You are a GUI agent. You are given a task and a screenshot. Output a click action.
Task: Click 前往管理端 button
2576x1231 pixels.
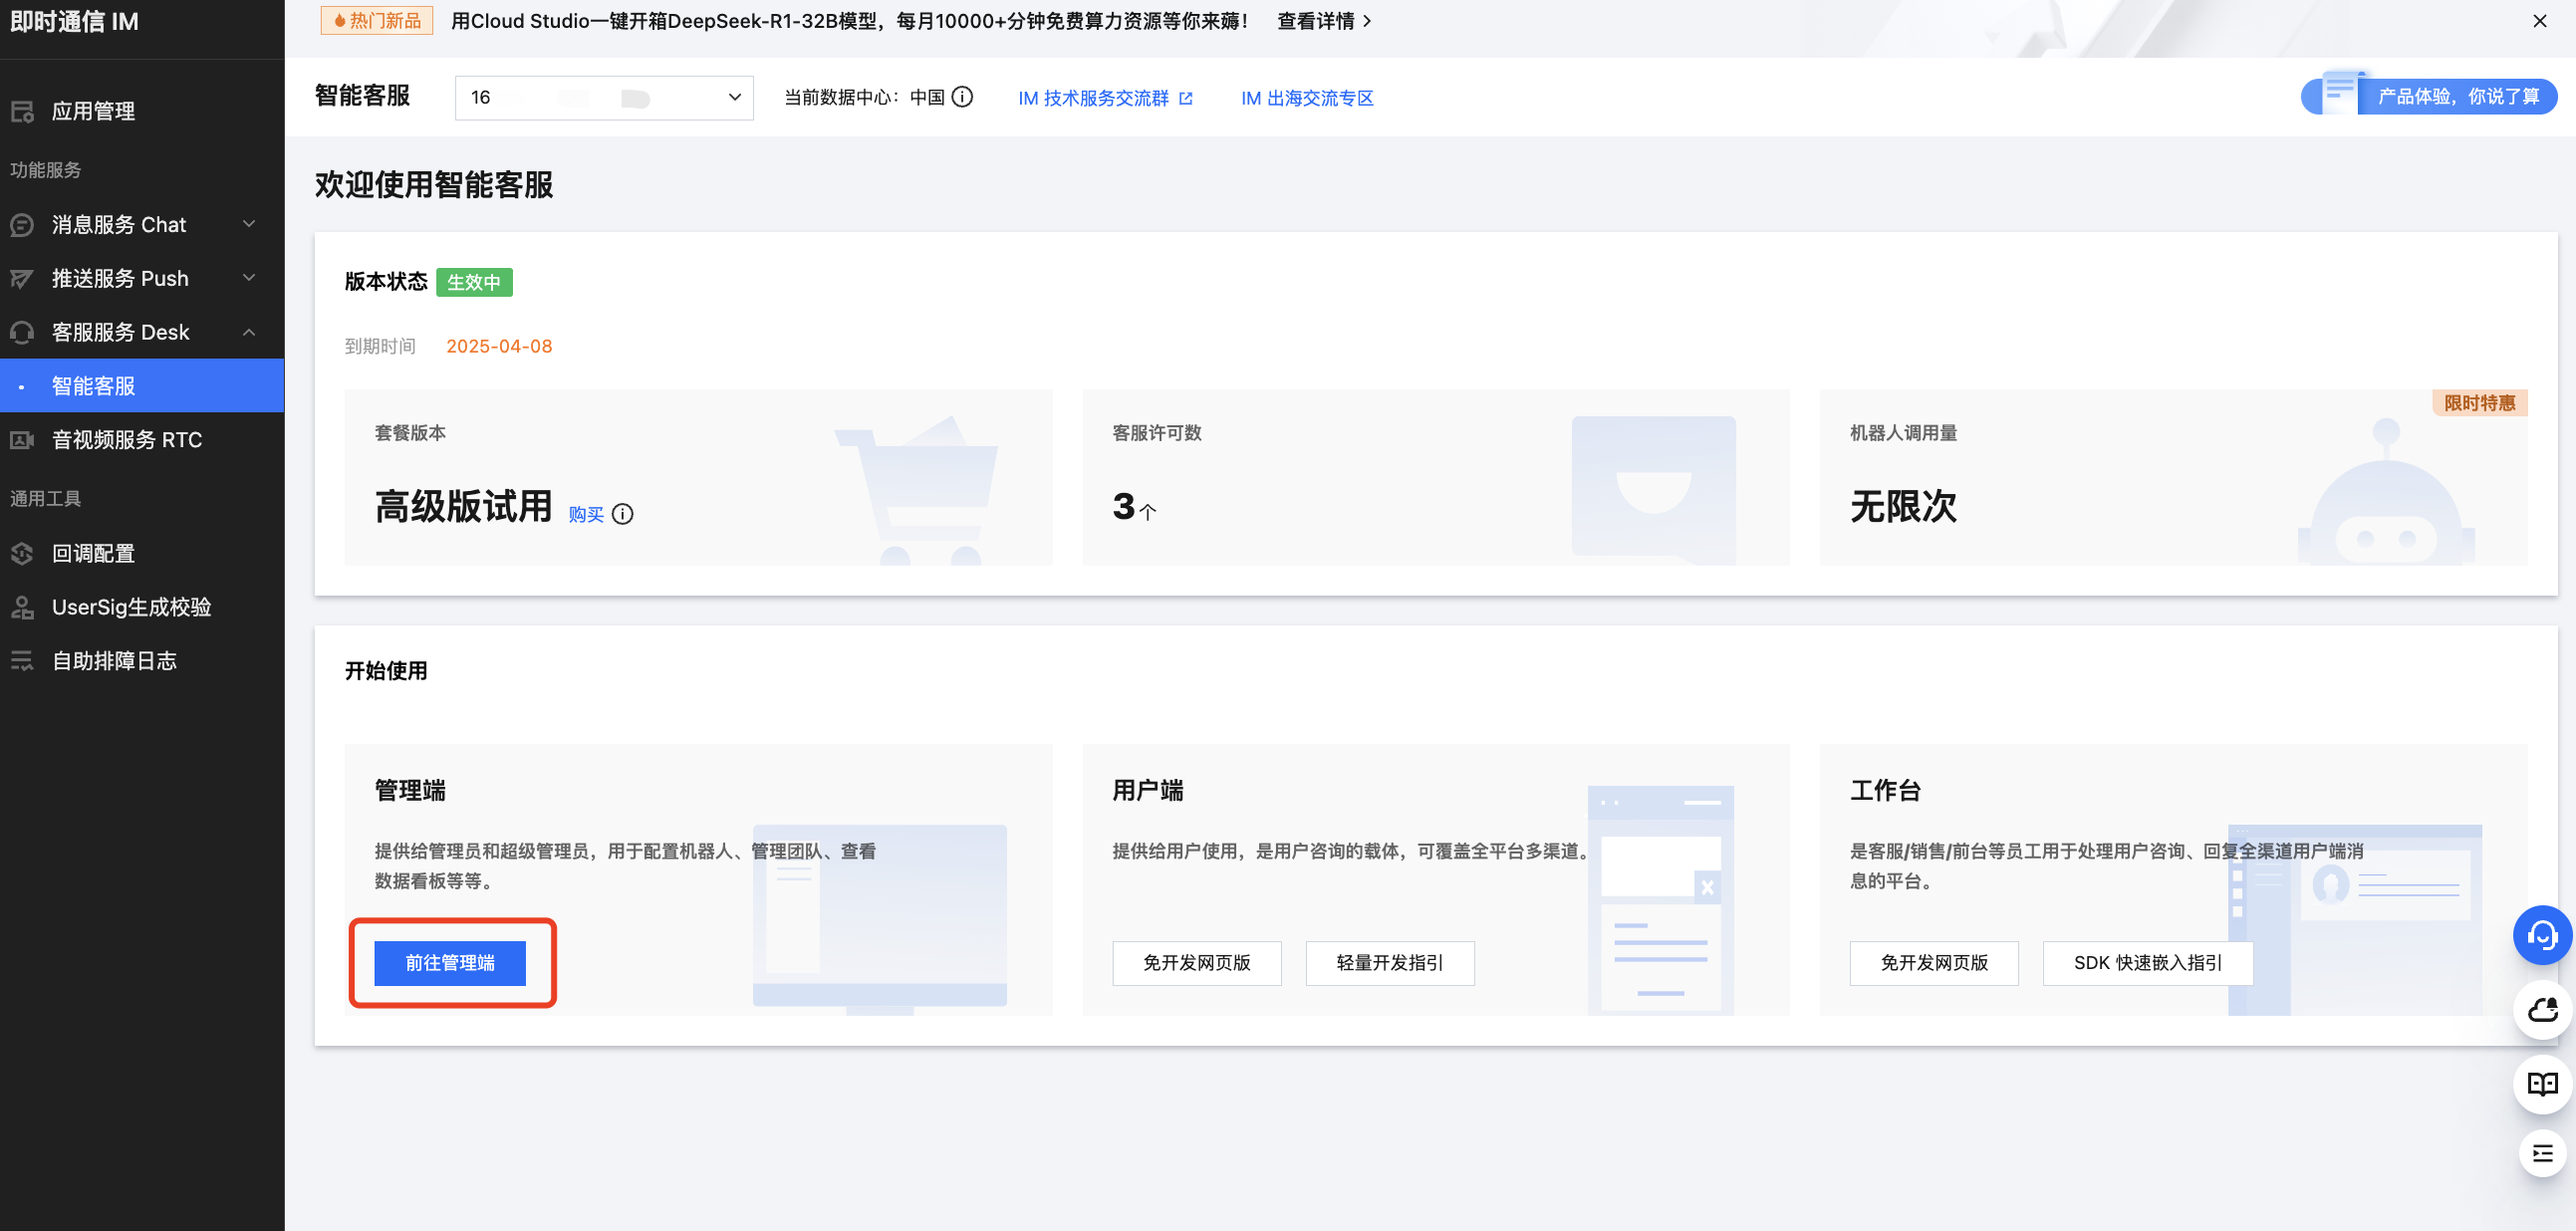click(x=450, y=962)
